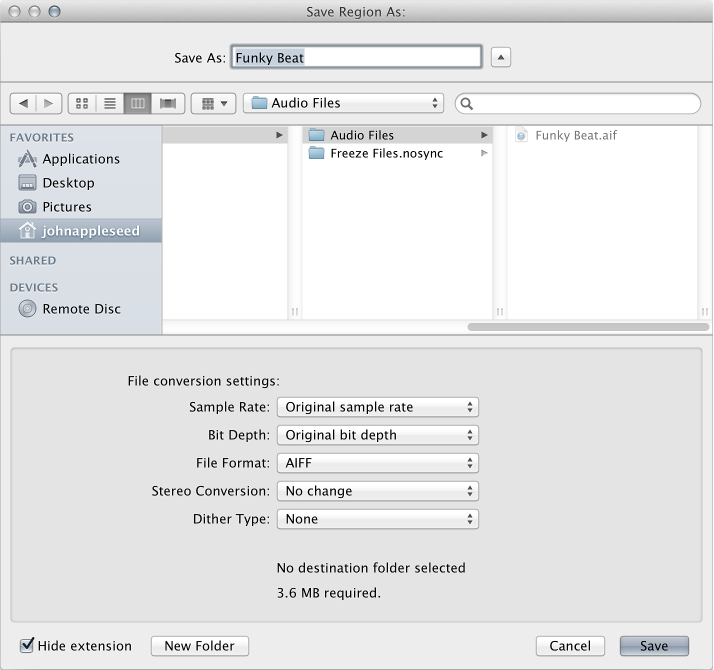Click the search field

577,104
